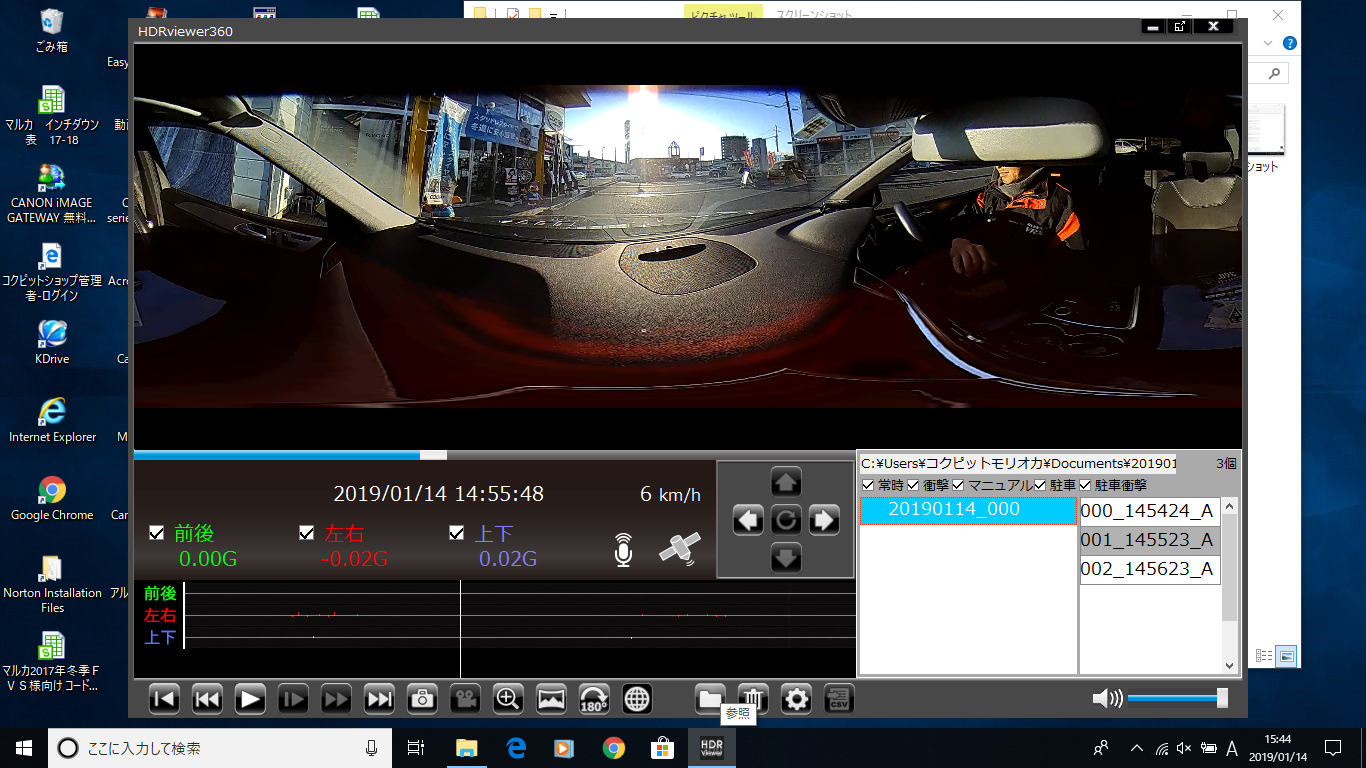Export data with the CSV icon

(x=839, y=698)
